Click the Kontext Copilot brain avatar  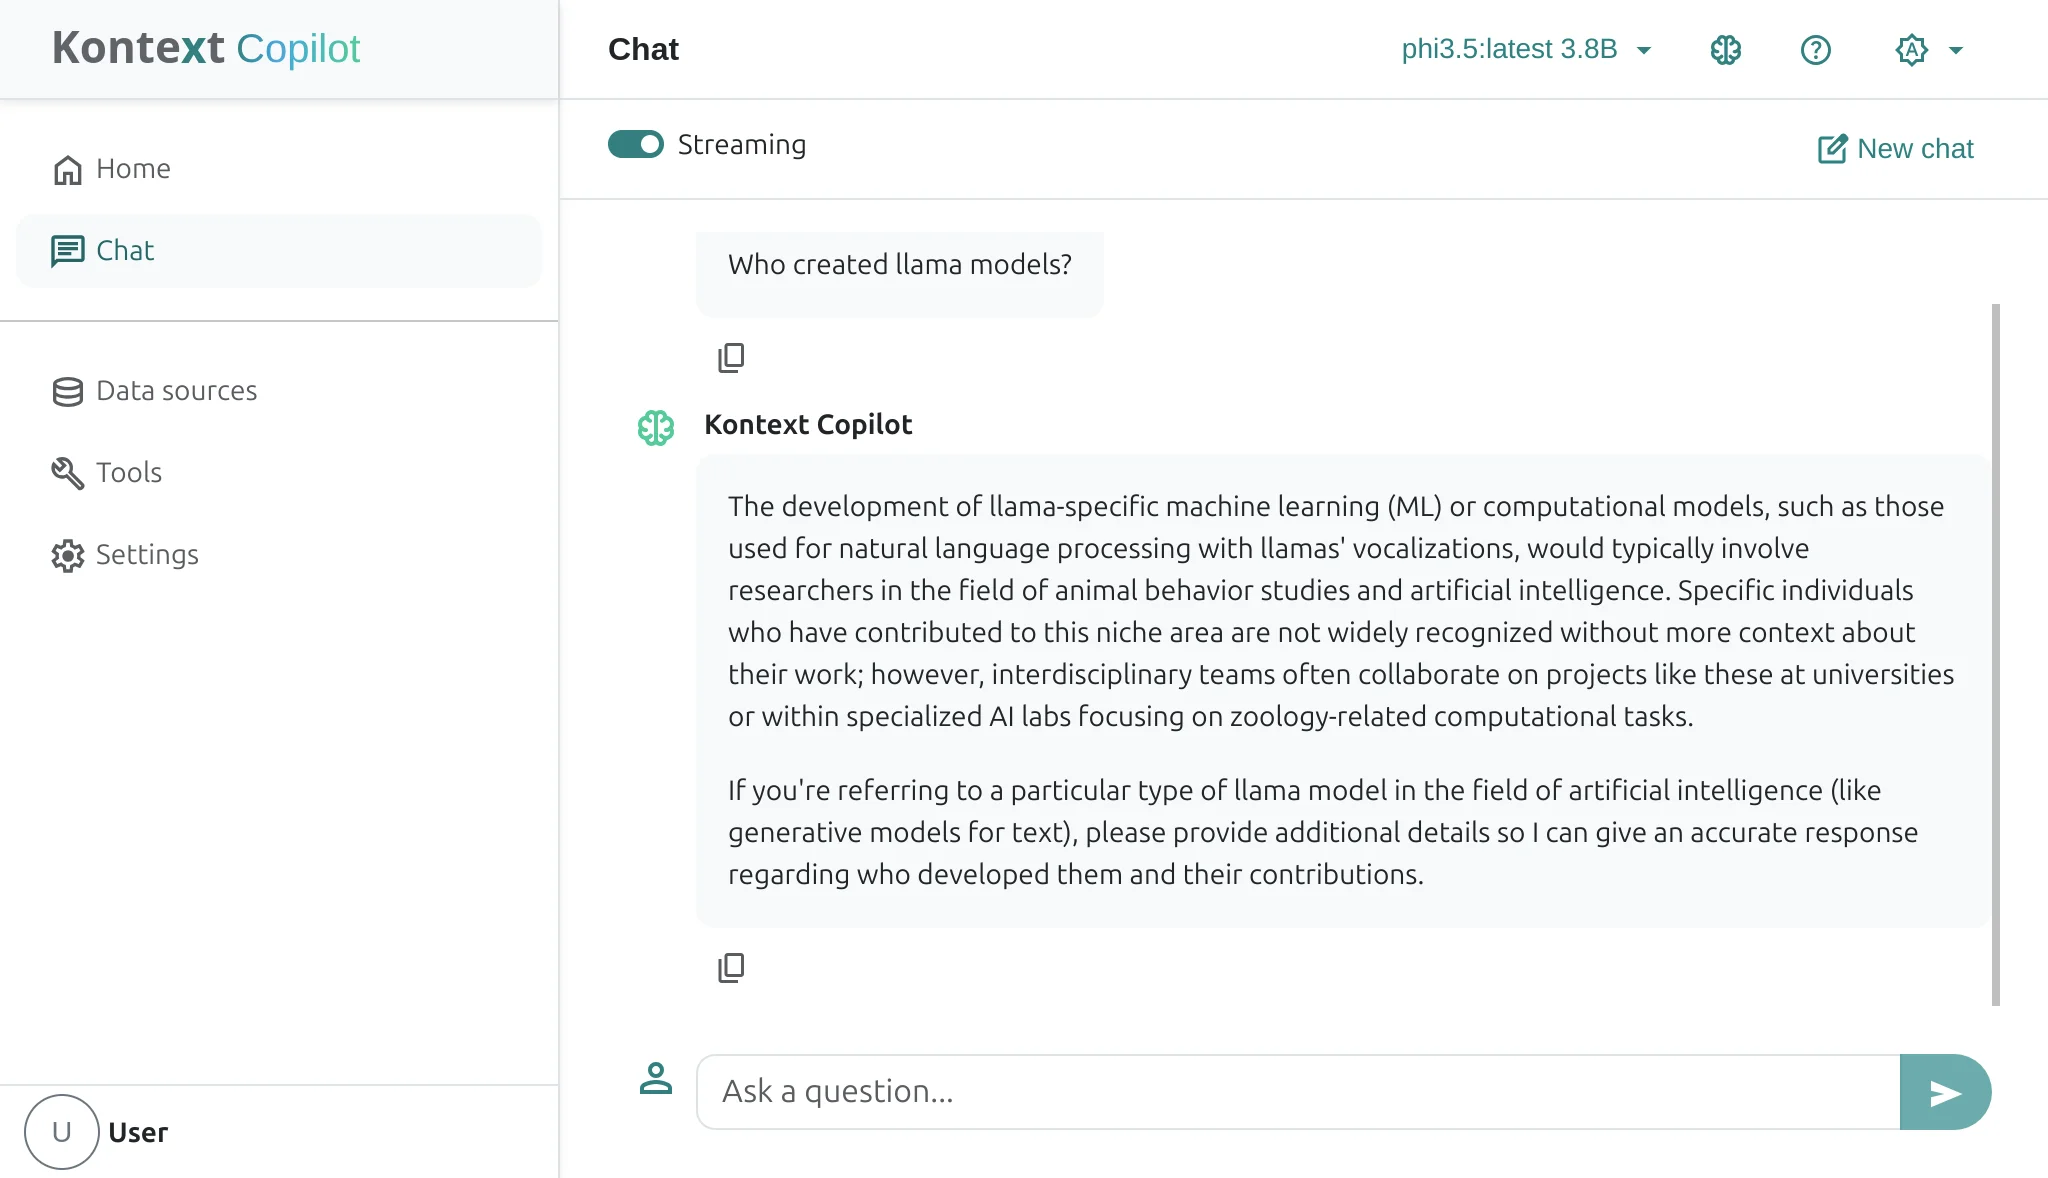point(656,428)
